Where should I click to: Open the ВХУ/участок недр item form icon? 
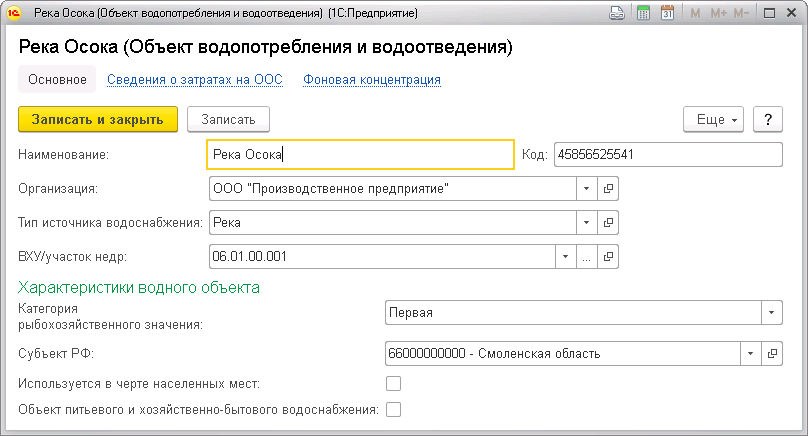click(607, 256)
